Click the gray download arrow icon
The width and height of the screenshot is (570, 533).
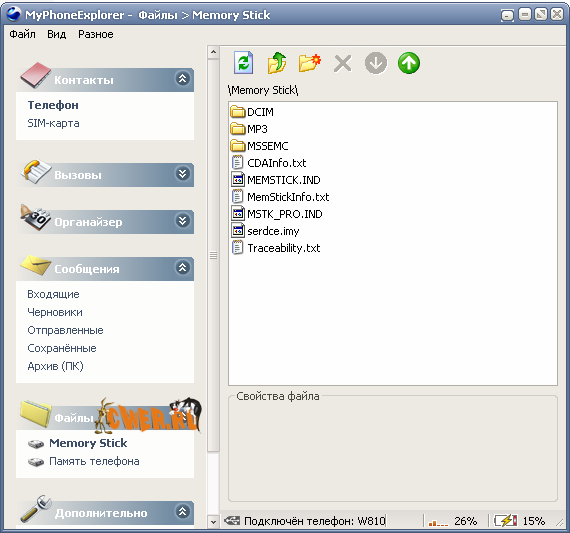click(376, 63)
